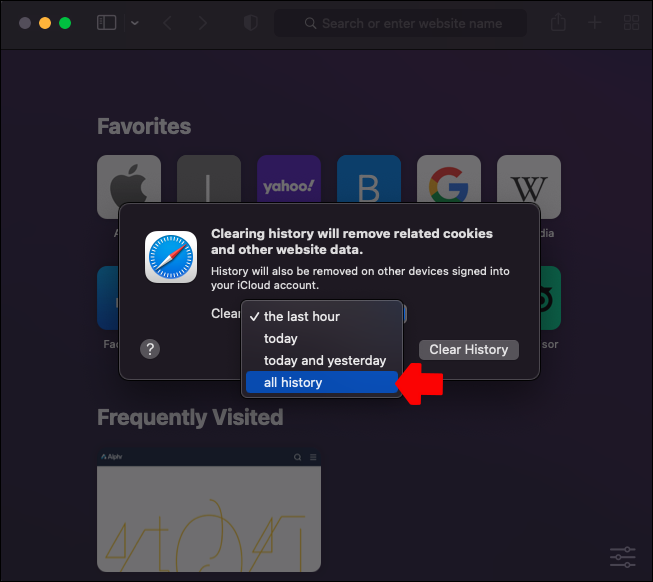Open the Google favorite tile
653x582 pixels.
coord(449,179)
